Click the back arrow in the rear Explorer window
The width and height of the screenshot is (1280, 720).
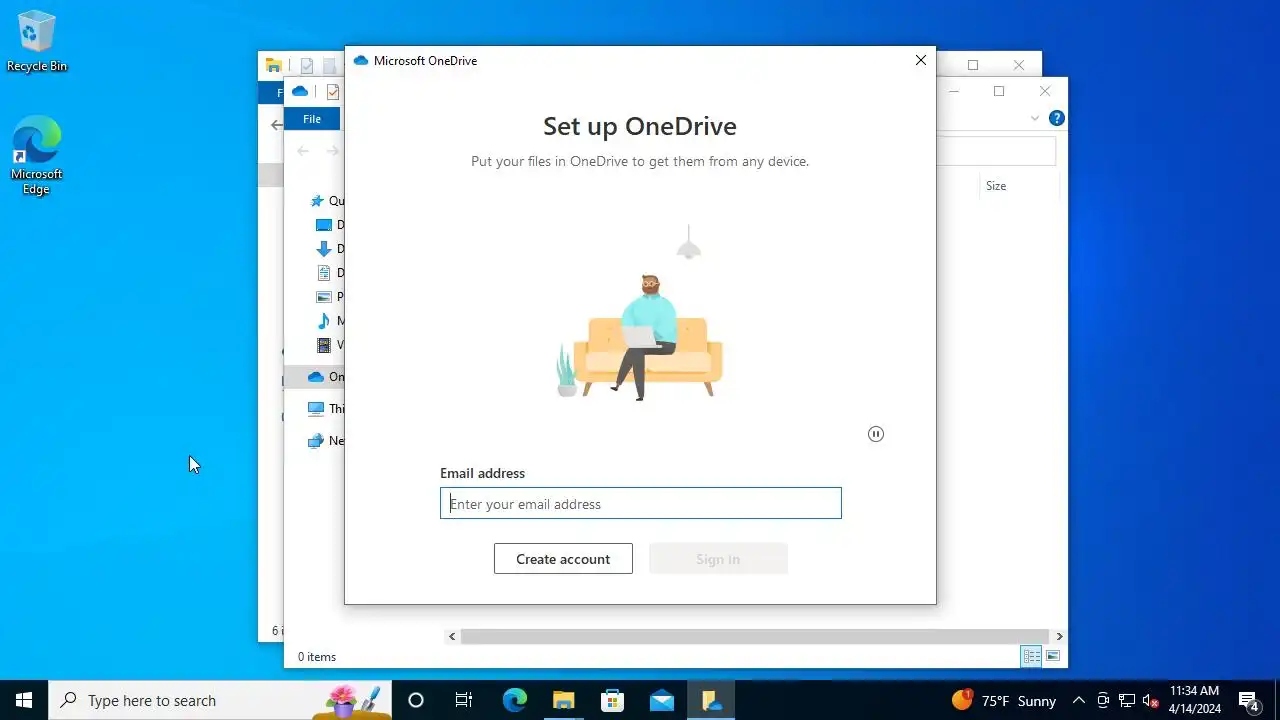click(x=277, y=125)
